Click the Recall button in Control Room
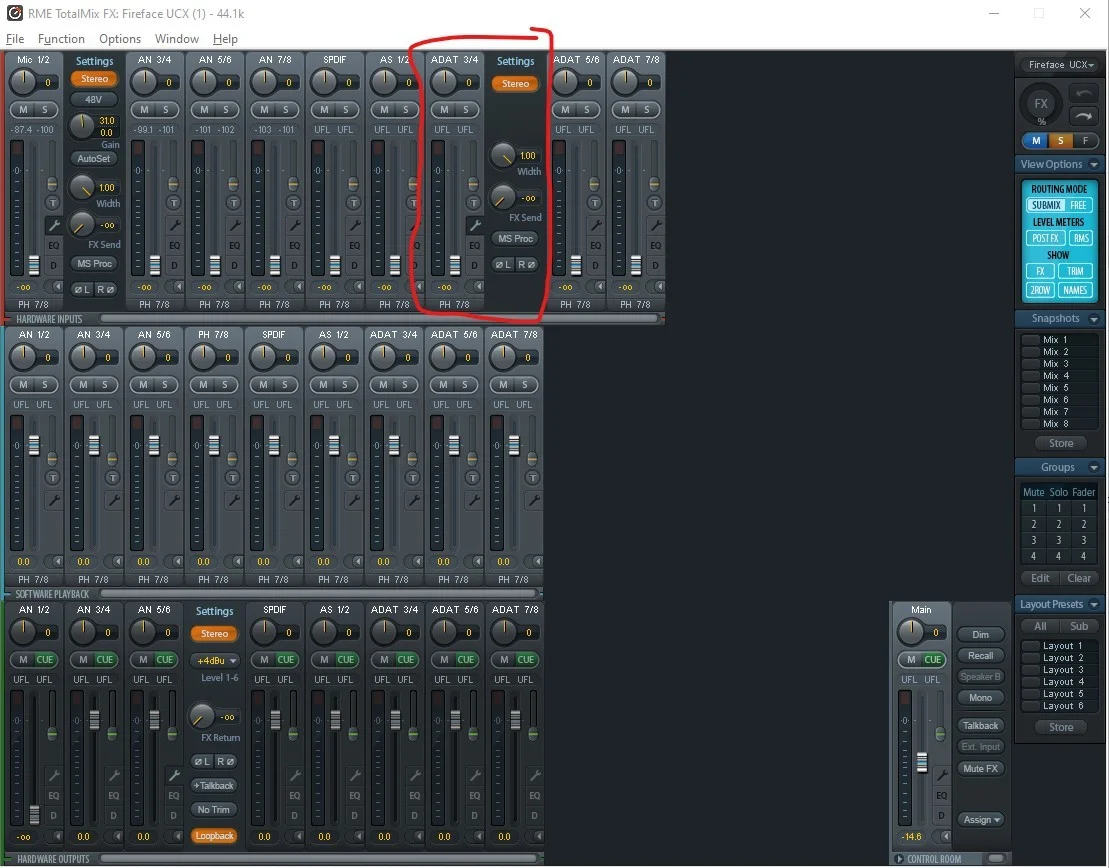This screenshot has height=868, width=1109. click(980, 656)
